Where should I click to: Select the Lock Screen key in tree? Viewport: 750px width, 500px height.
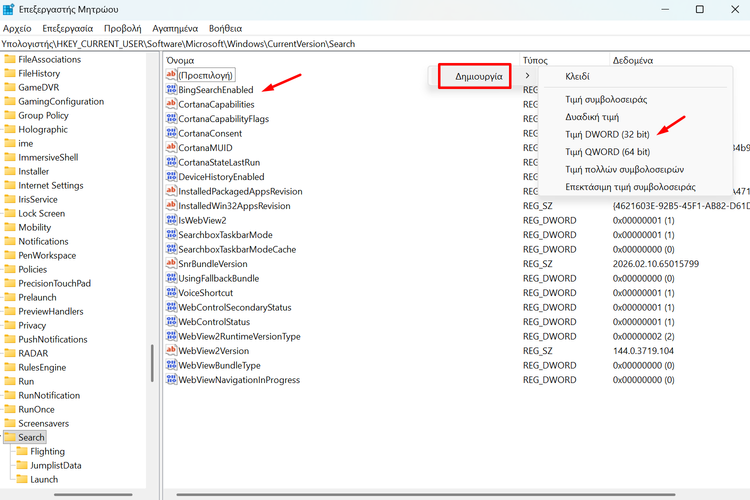click(41, 213)
